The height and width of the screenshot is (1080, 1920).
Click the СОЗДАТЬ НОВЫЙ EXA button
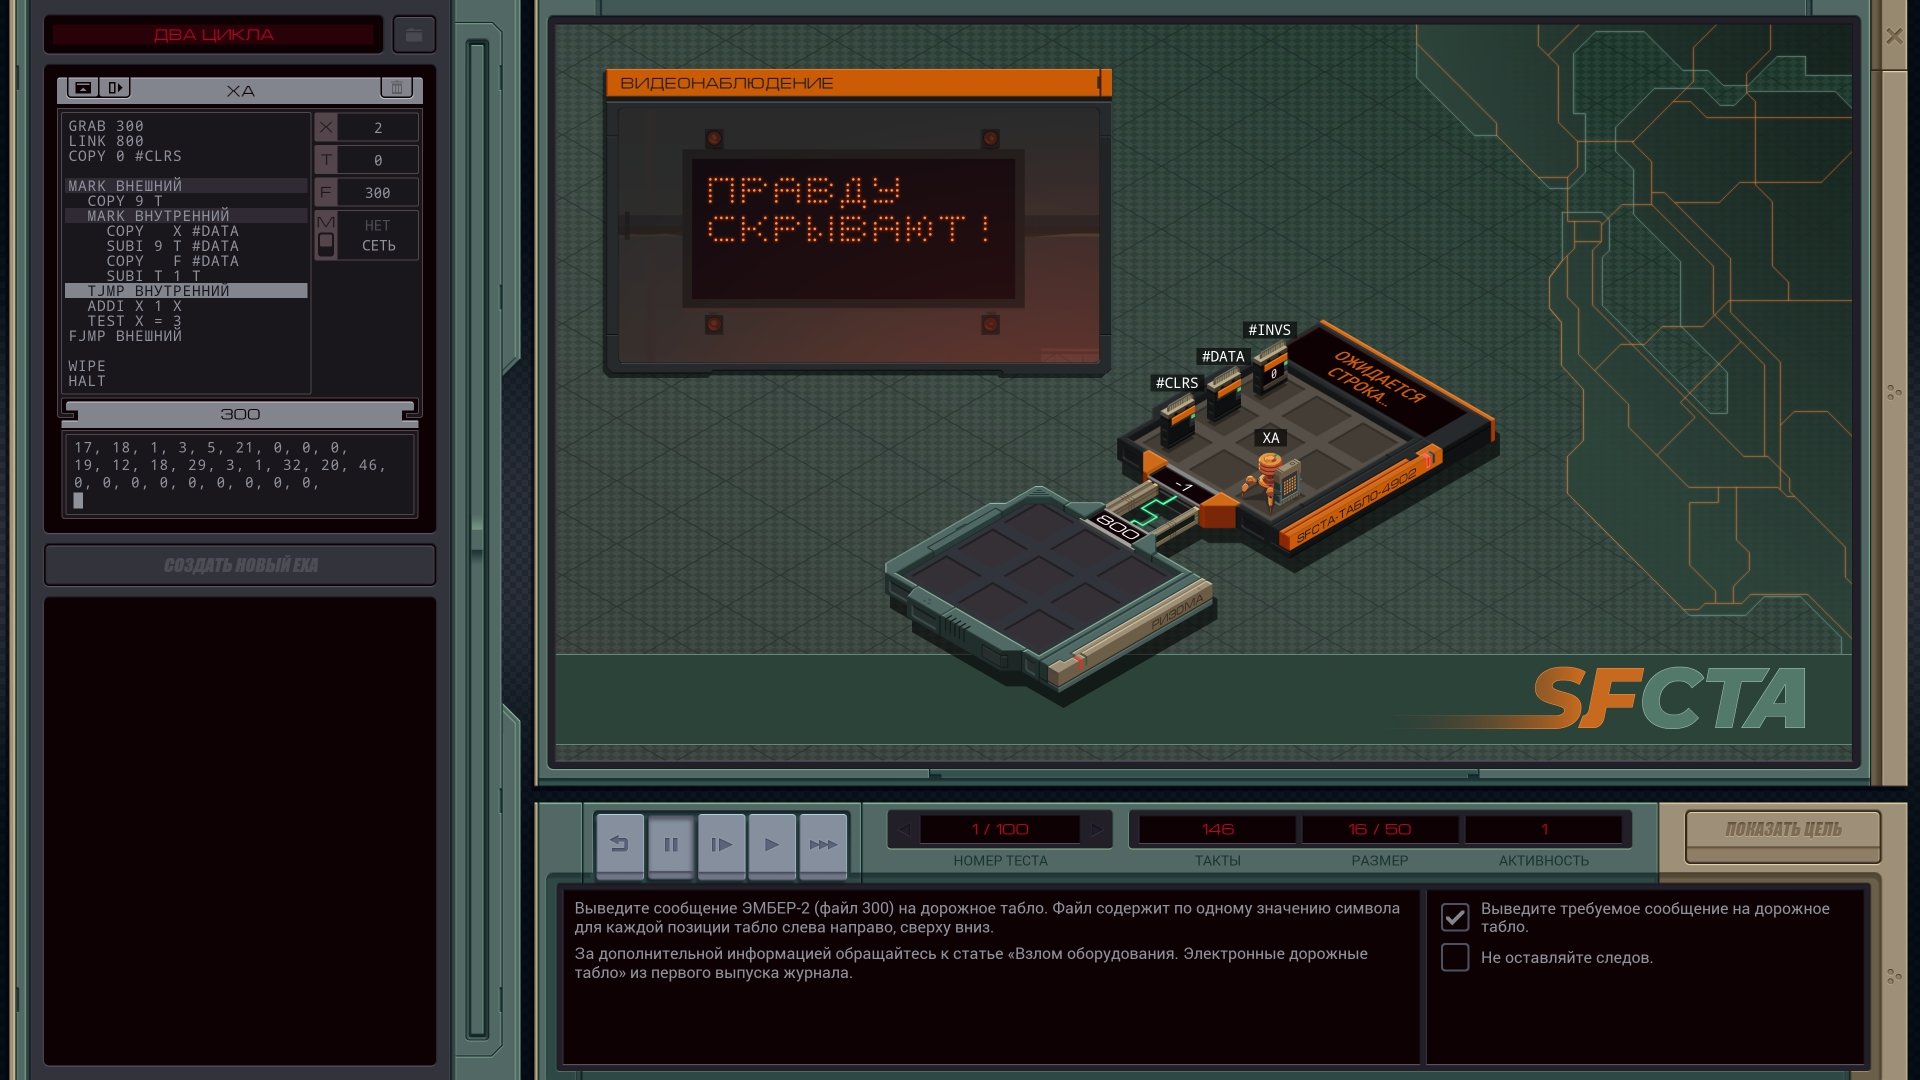(x=240, y=565)
